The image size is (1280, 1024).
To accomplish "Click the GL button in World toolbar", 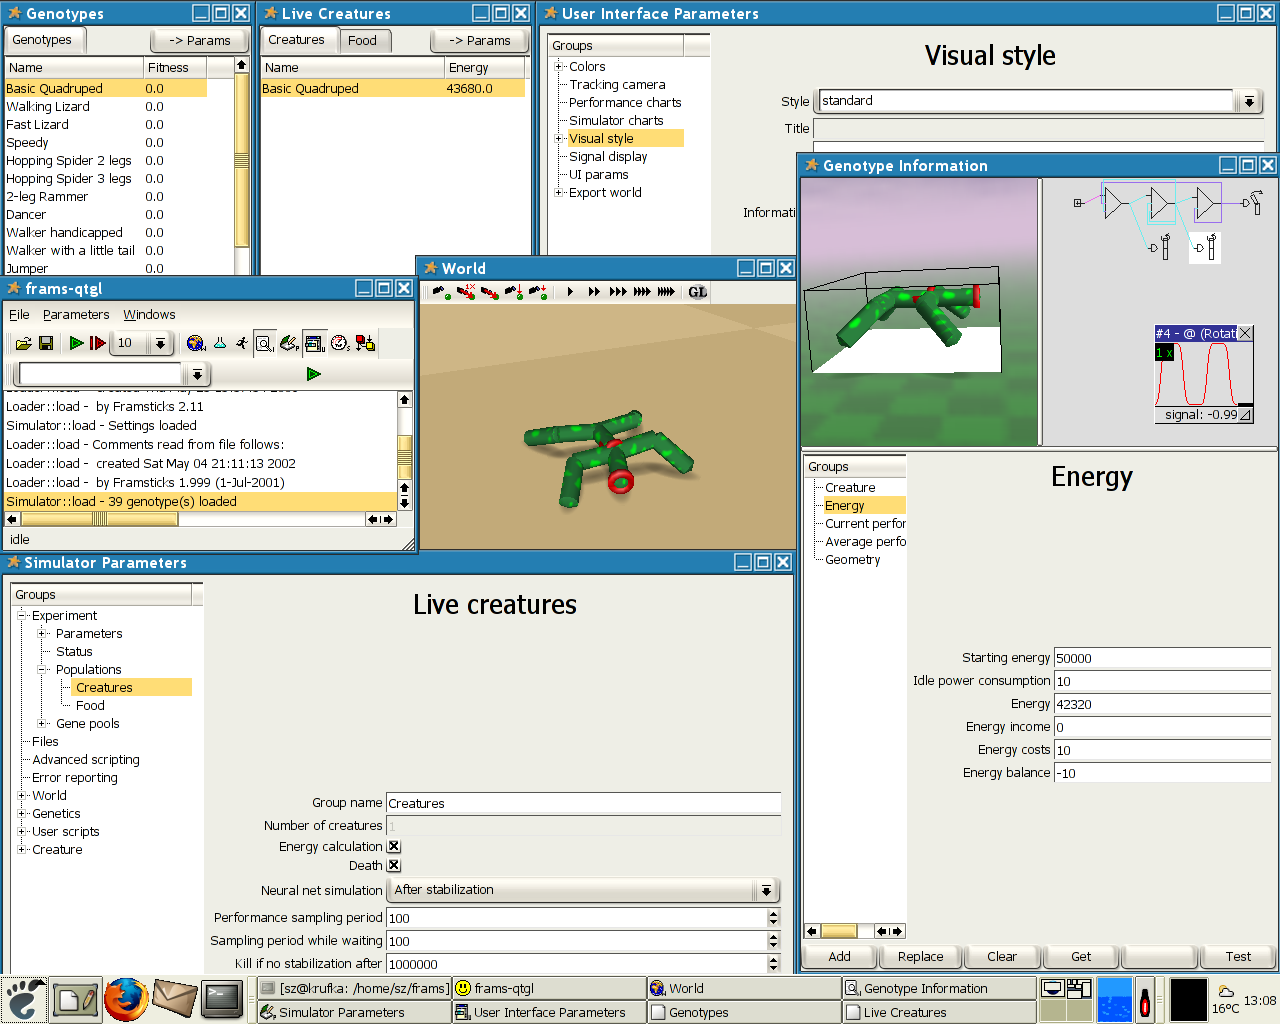I will pyautogui.click(x=697, y=292).
